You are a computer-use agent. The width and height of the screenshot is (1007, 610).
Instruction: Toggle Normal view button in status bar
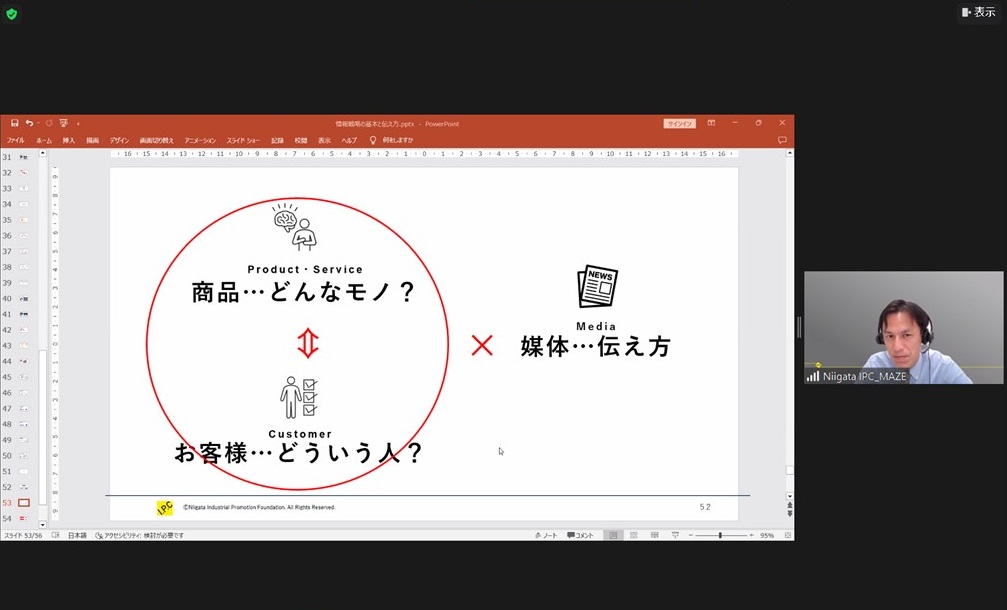[x=613, y=535]
